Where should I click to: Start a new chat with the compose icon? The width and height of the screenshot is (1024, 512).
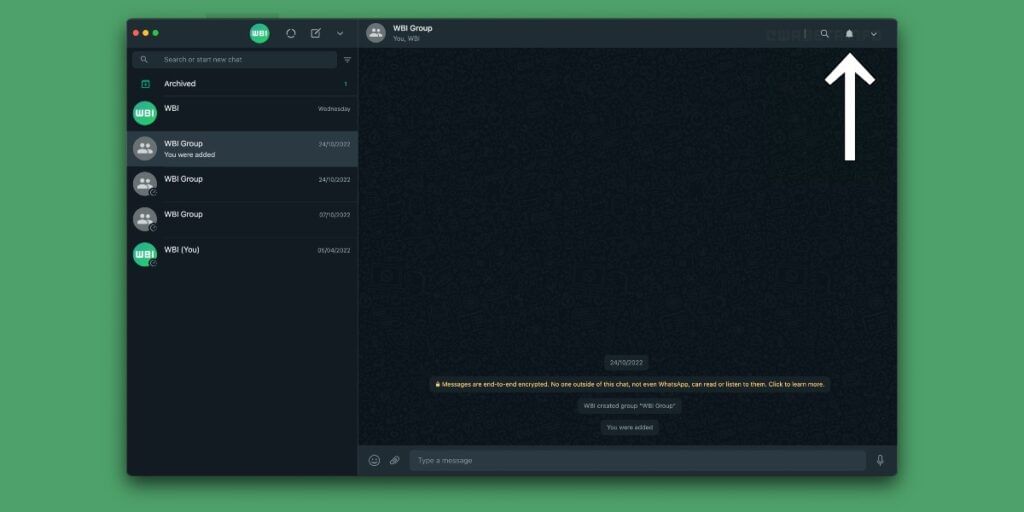[x=315, y=33]
